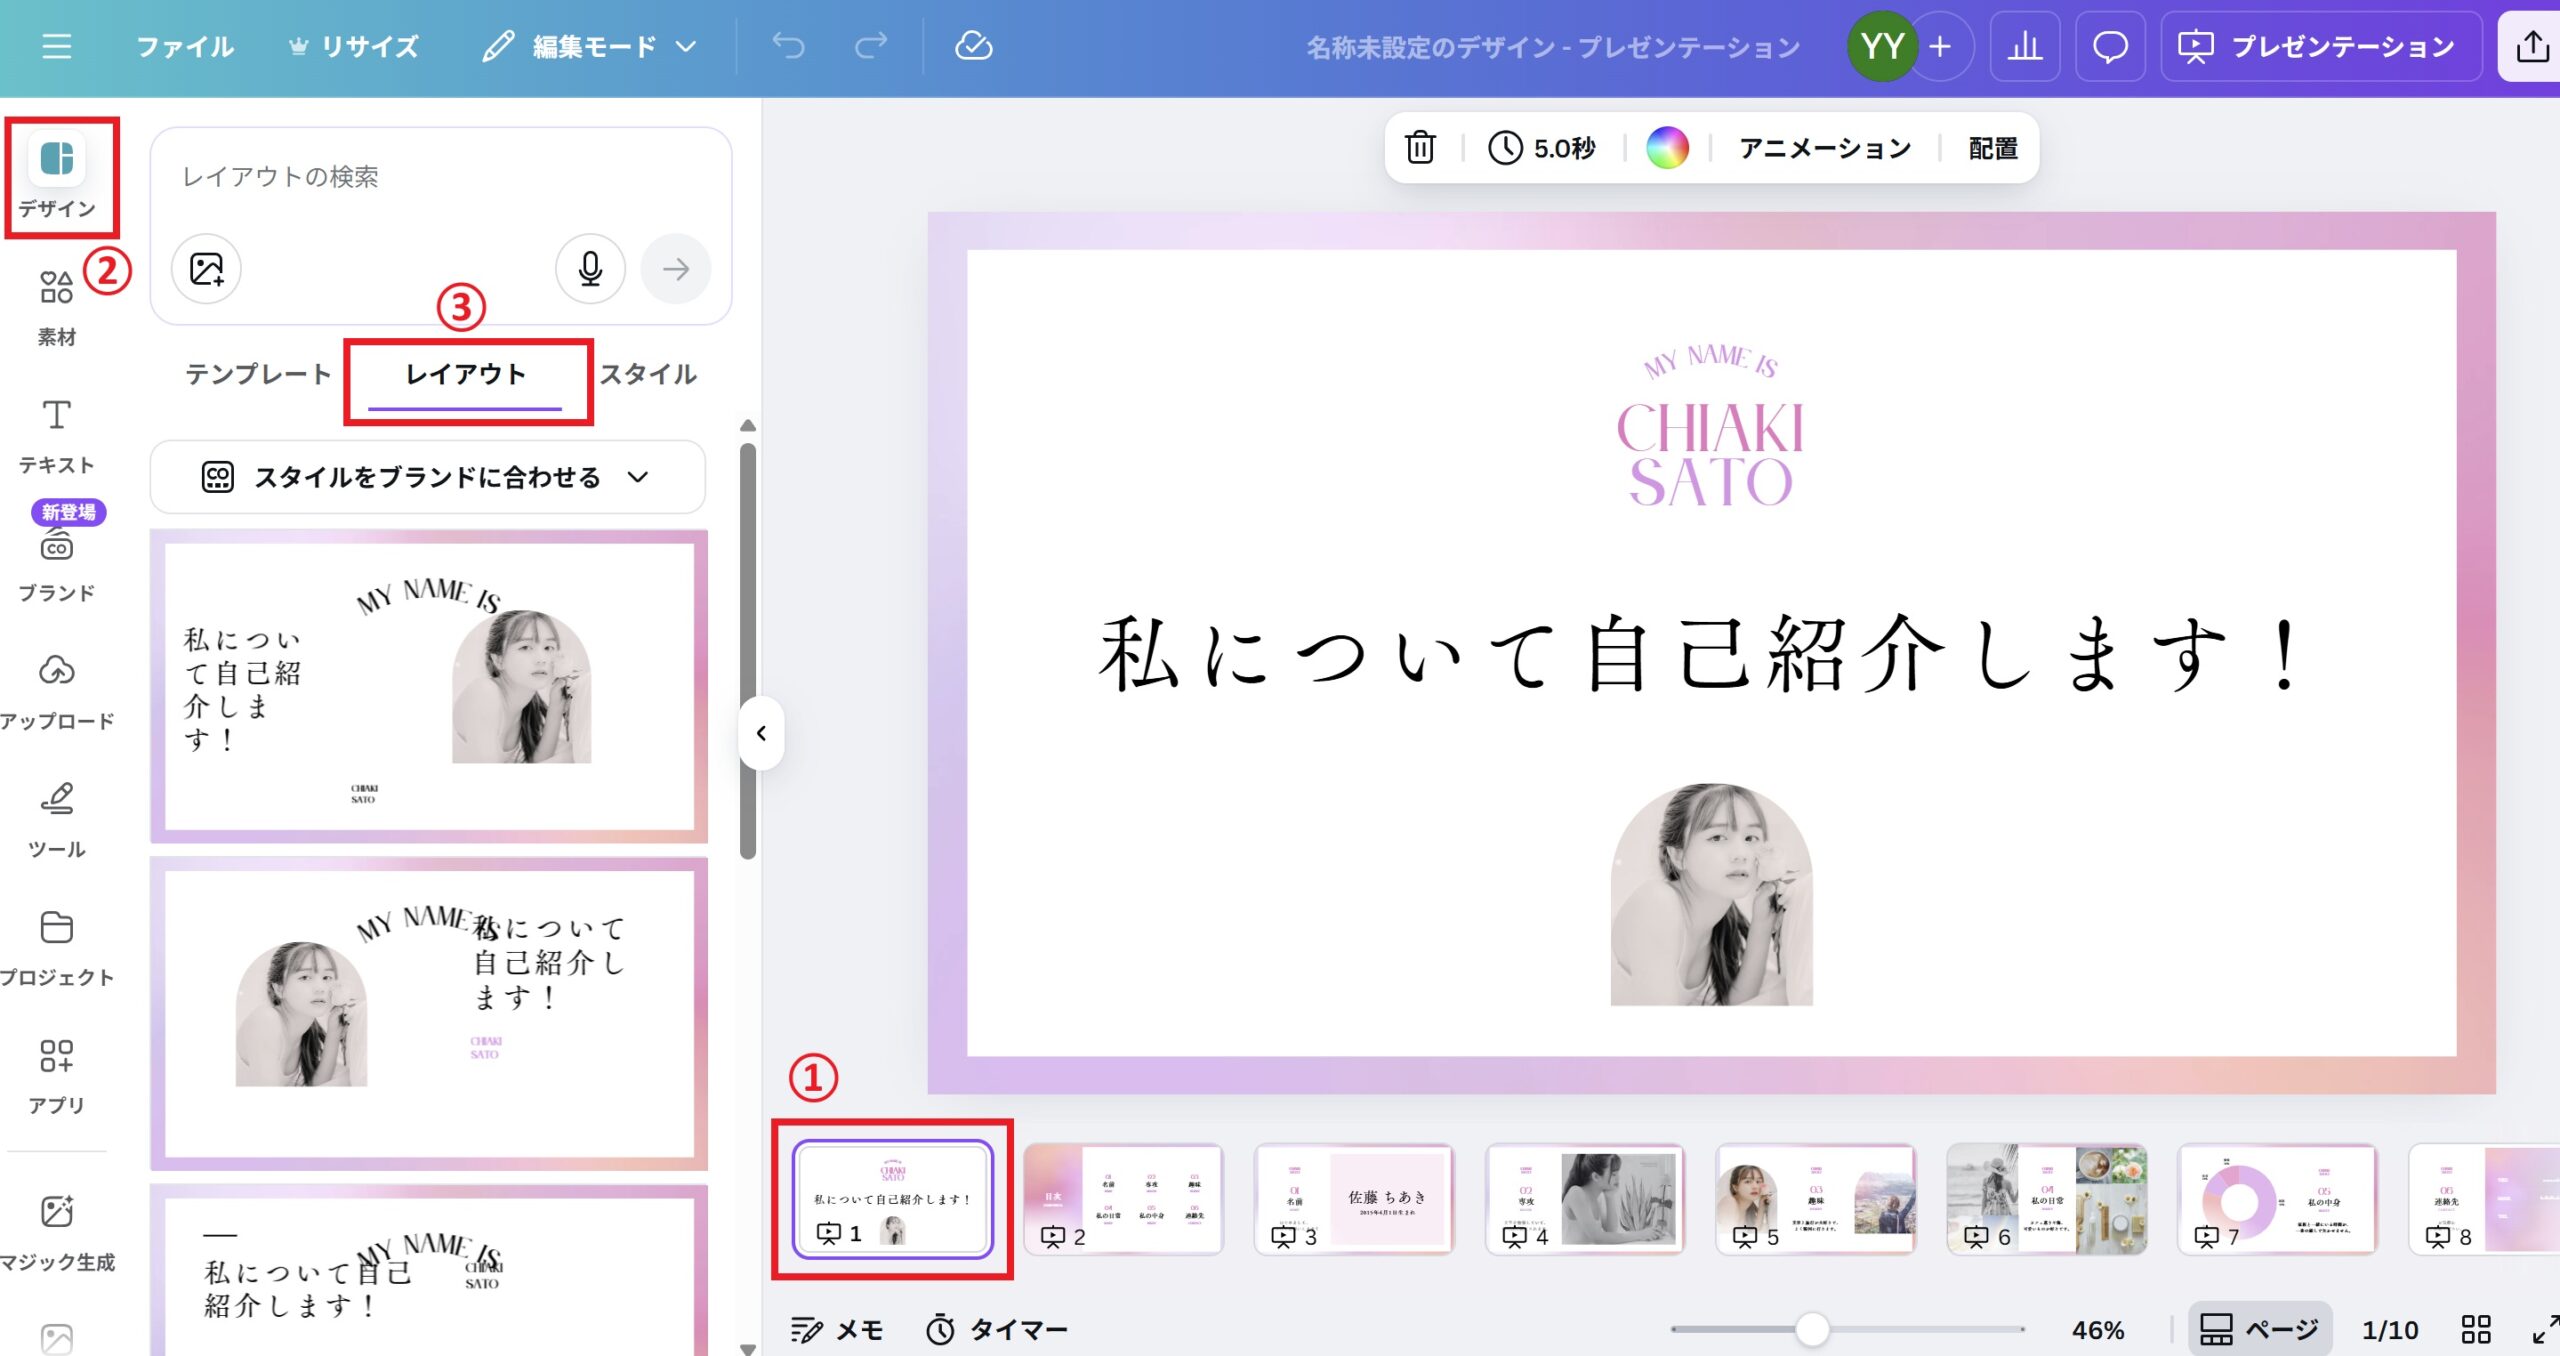2560x1356 pixels.
Task: Delete page with trash icon
Action: 1420,148
